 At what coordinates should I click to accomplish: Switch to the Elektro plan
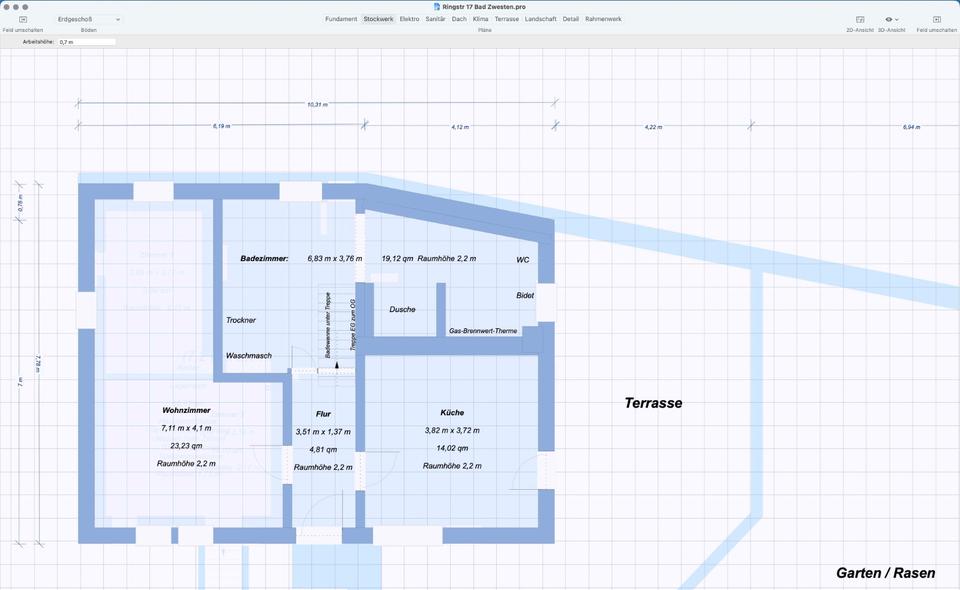point(410,19)
